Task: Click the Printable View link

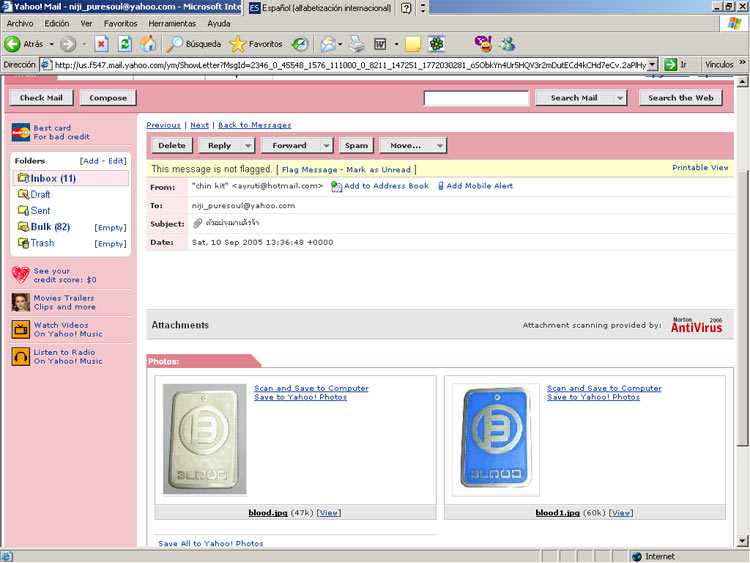Action: [x=700, y=167]
